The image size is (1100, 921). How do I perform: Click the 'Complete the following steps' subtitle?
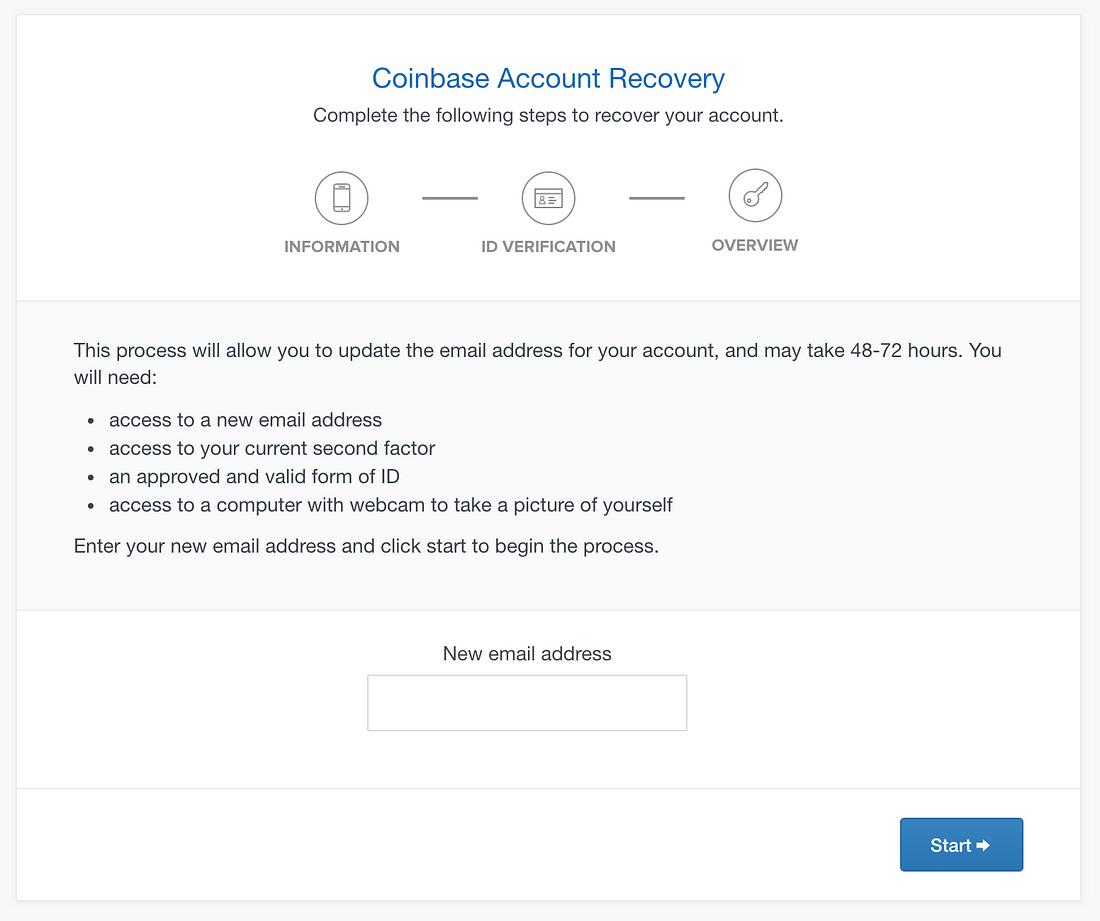point(549,115)
